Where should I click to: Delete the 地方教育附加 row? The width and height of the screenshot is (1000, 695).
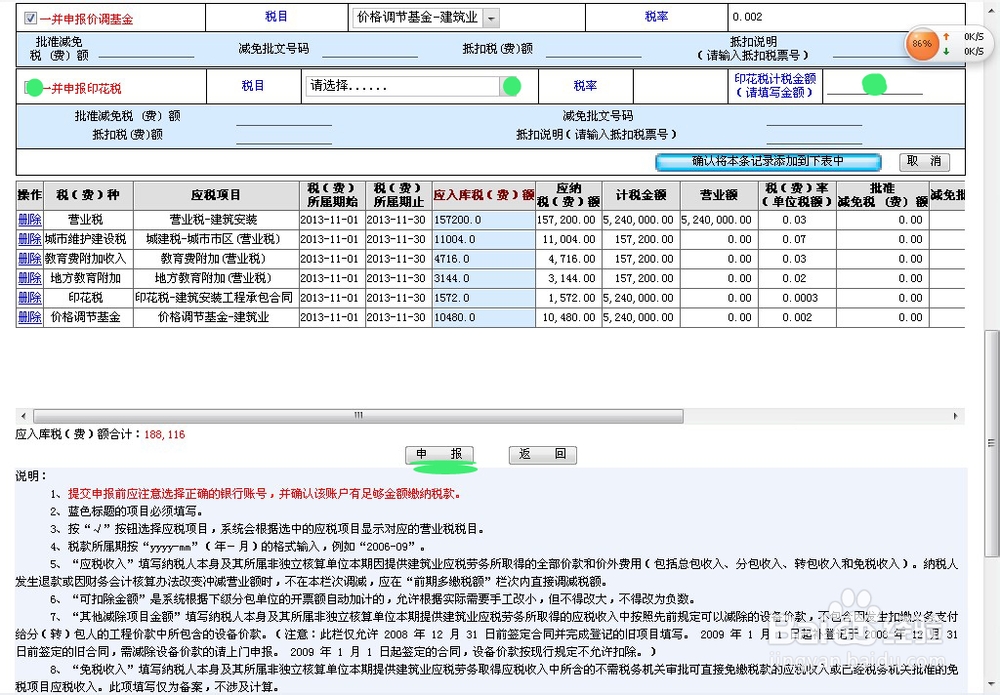[x=29, y=278]
